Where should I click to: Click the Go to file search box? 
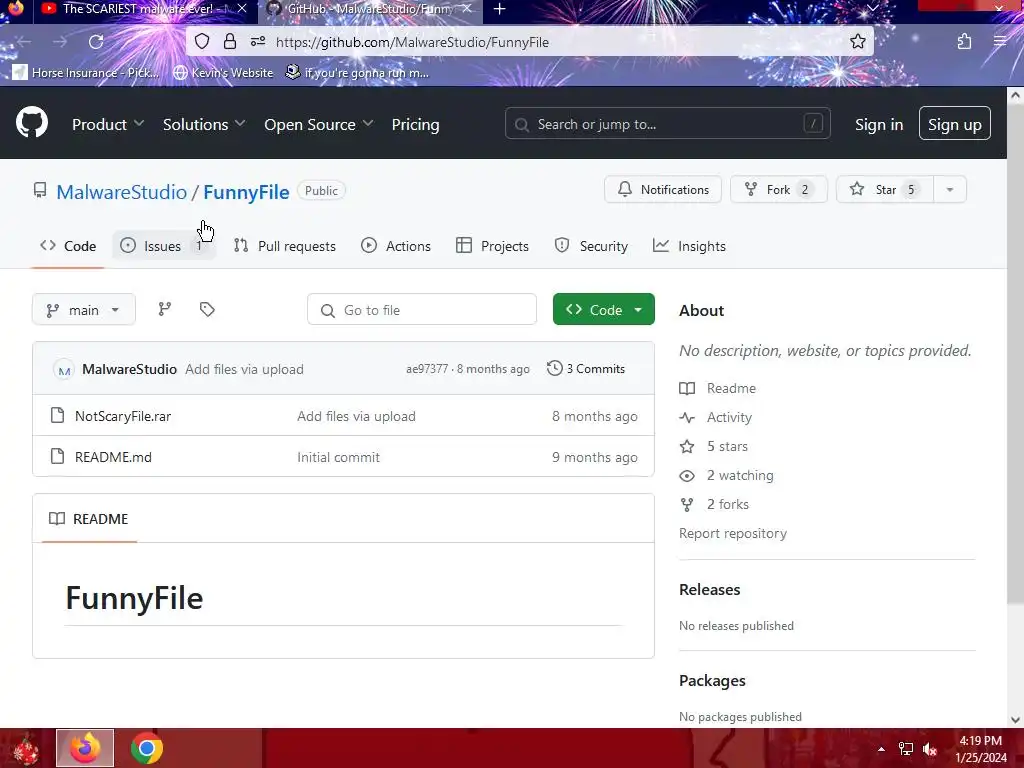tap(422, 310)
